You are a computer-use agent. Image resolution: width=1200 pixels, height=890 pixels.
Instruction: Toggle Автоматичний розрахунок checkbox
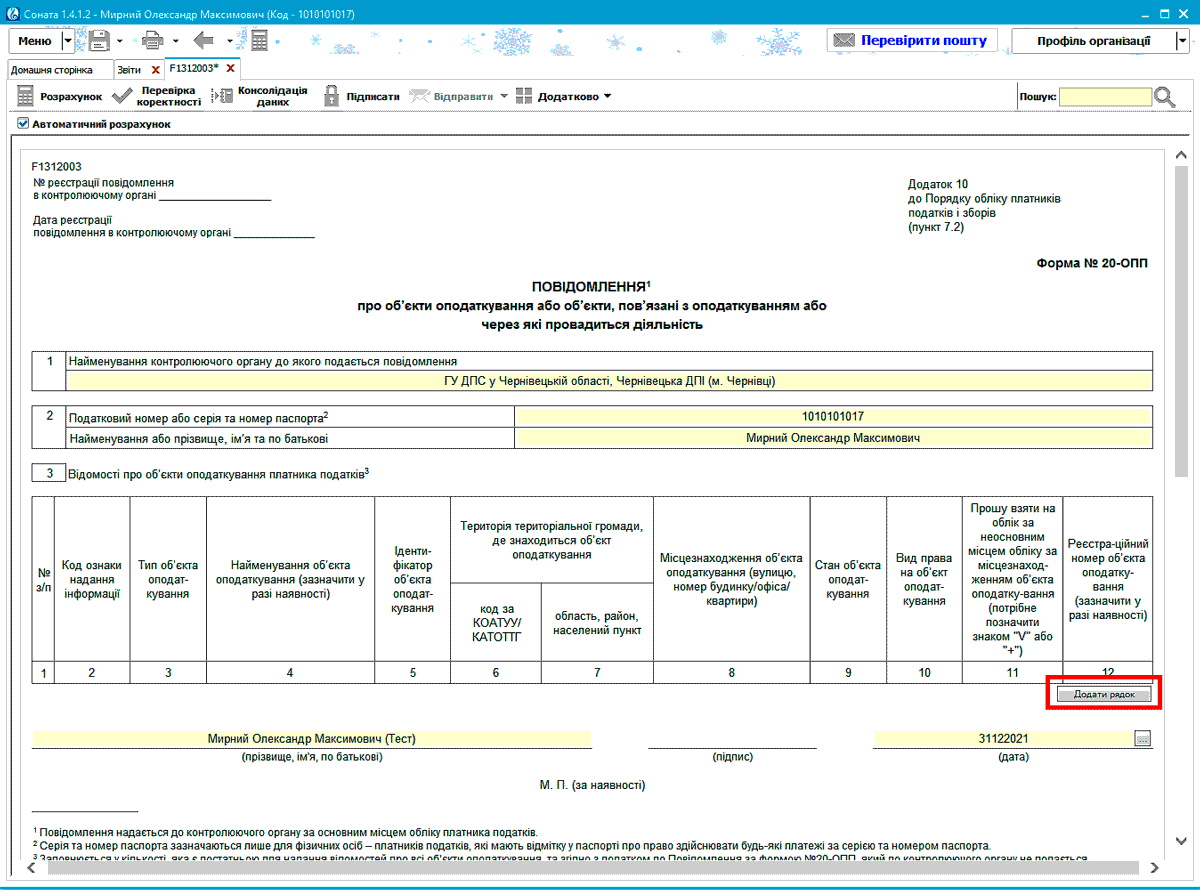tap(23, 125)
